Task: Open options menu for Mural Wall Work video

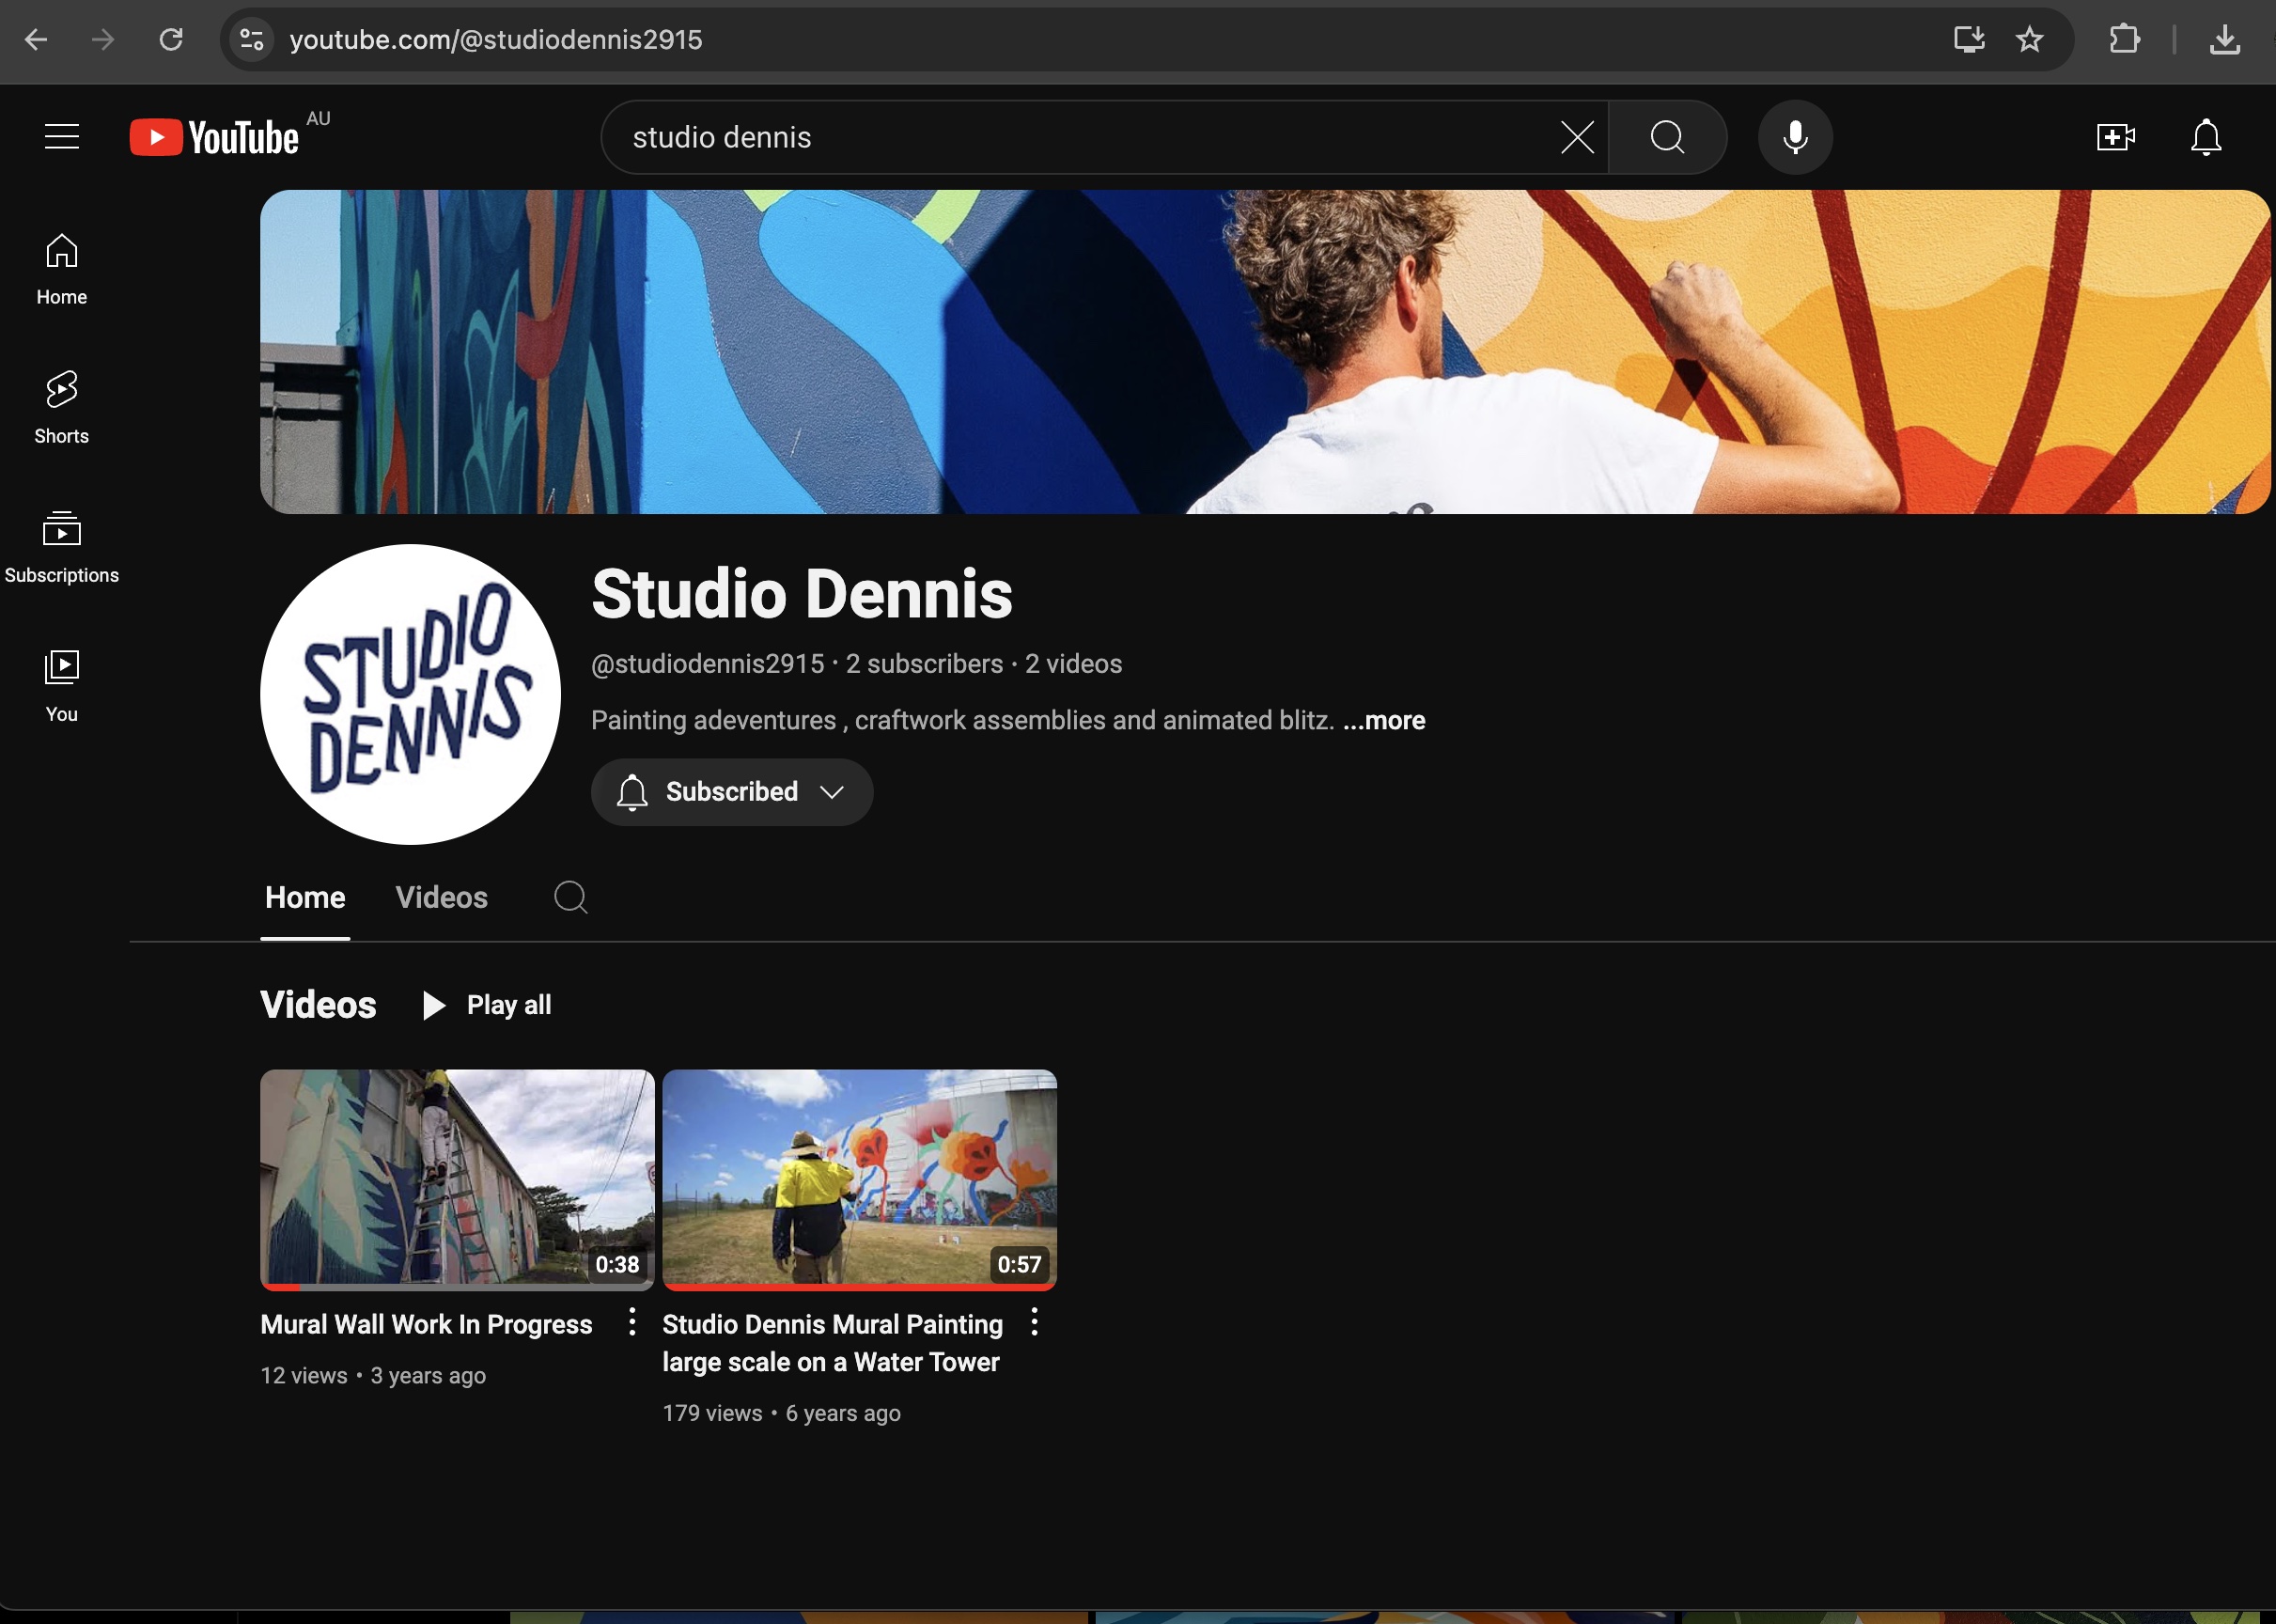Action: coord(632,1322)
